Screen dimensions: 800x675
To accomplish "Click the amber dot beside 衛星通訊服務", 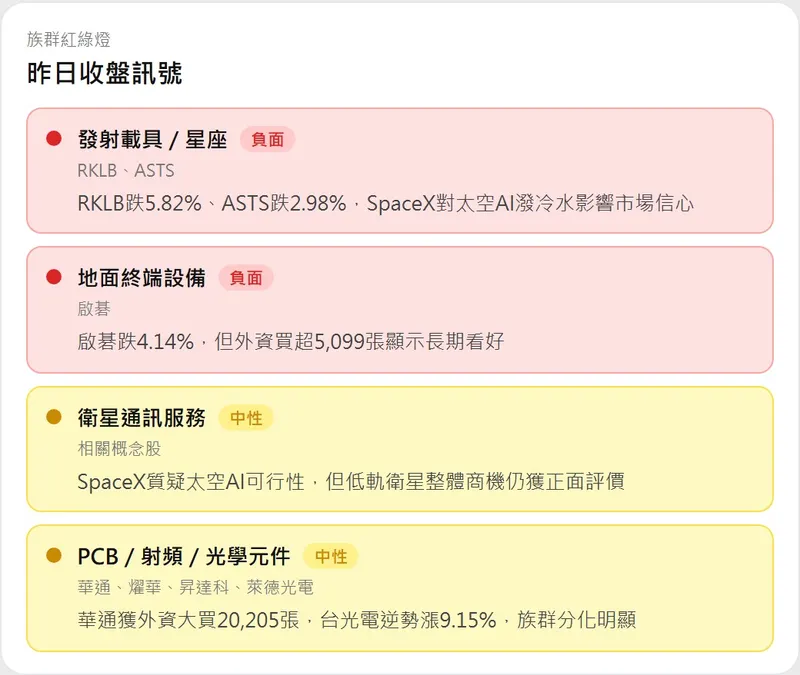I will (54, 417).
